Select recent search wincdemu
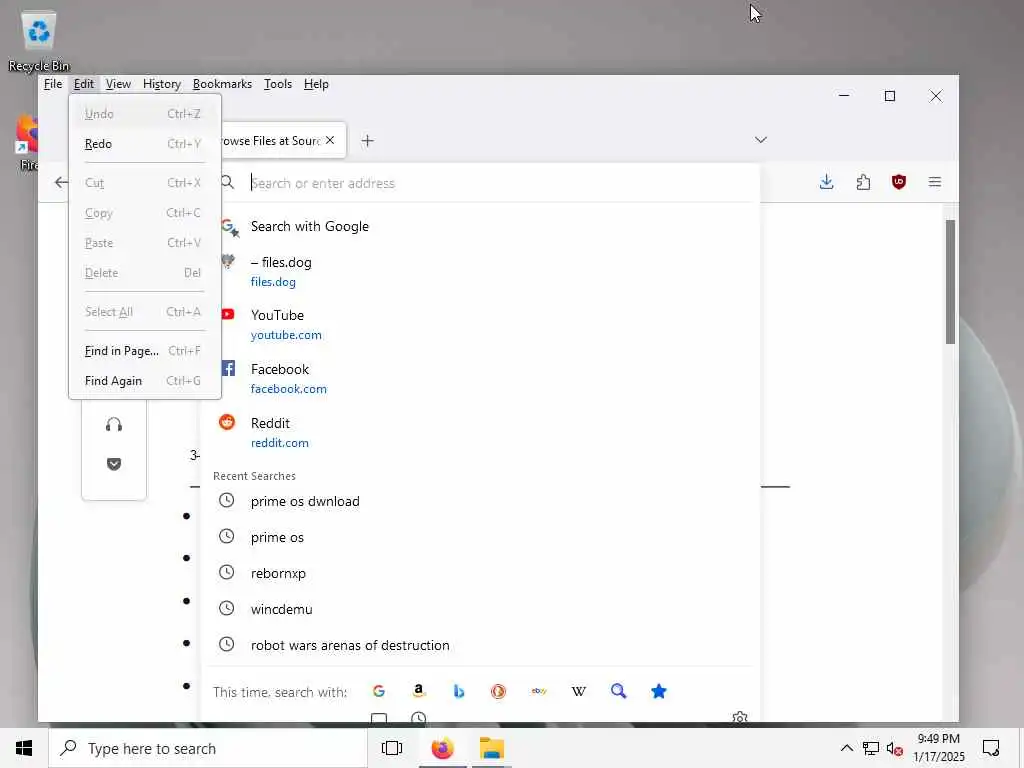The width and height of the screenshot is (1024, 768). coord(482,609)
